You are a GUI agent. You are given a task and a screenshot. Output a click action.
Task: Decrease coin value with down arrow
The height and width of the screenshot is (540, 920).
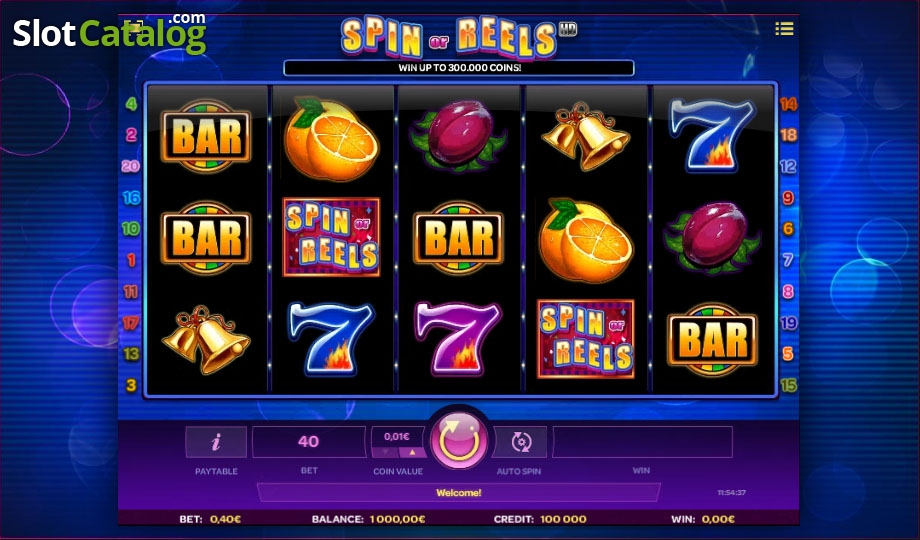[385, 452]
